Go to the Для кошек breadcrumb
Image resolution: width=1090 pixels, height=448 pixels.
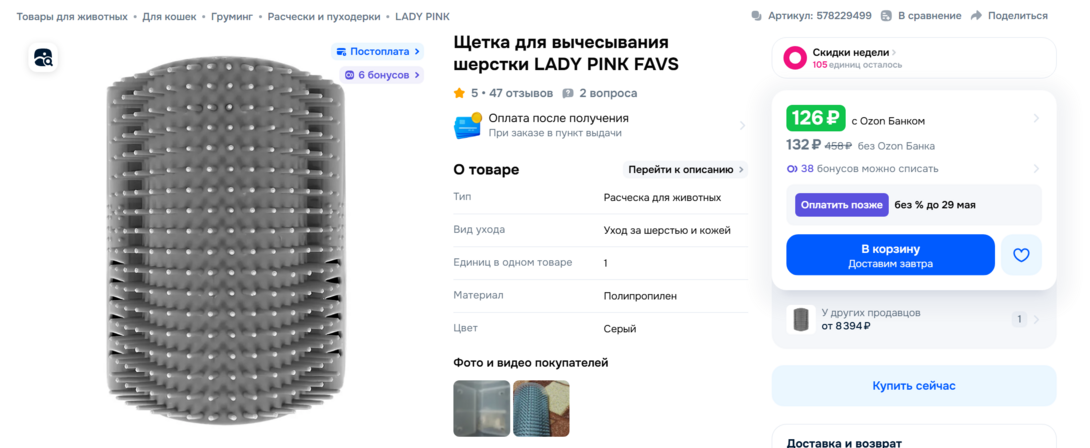[170, 16]
